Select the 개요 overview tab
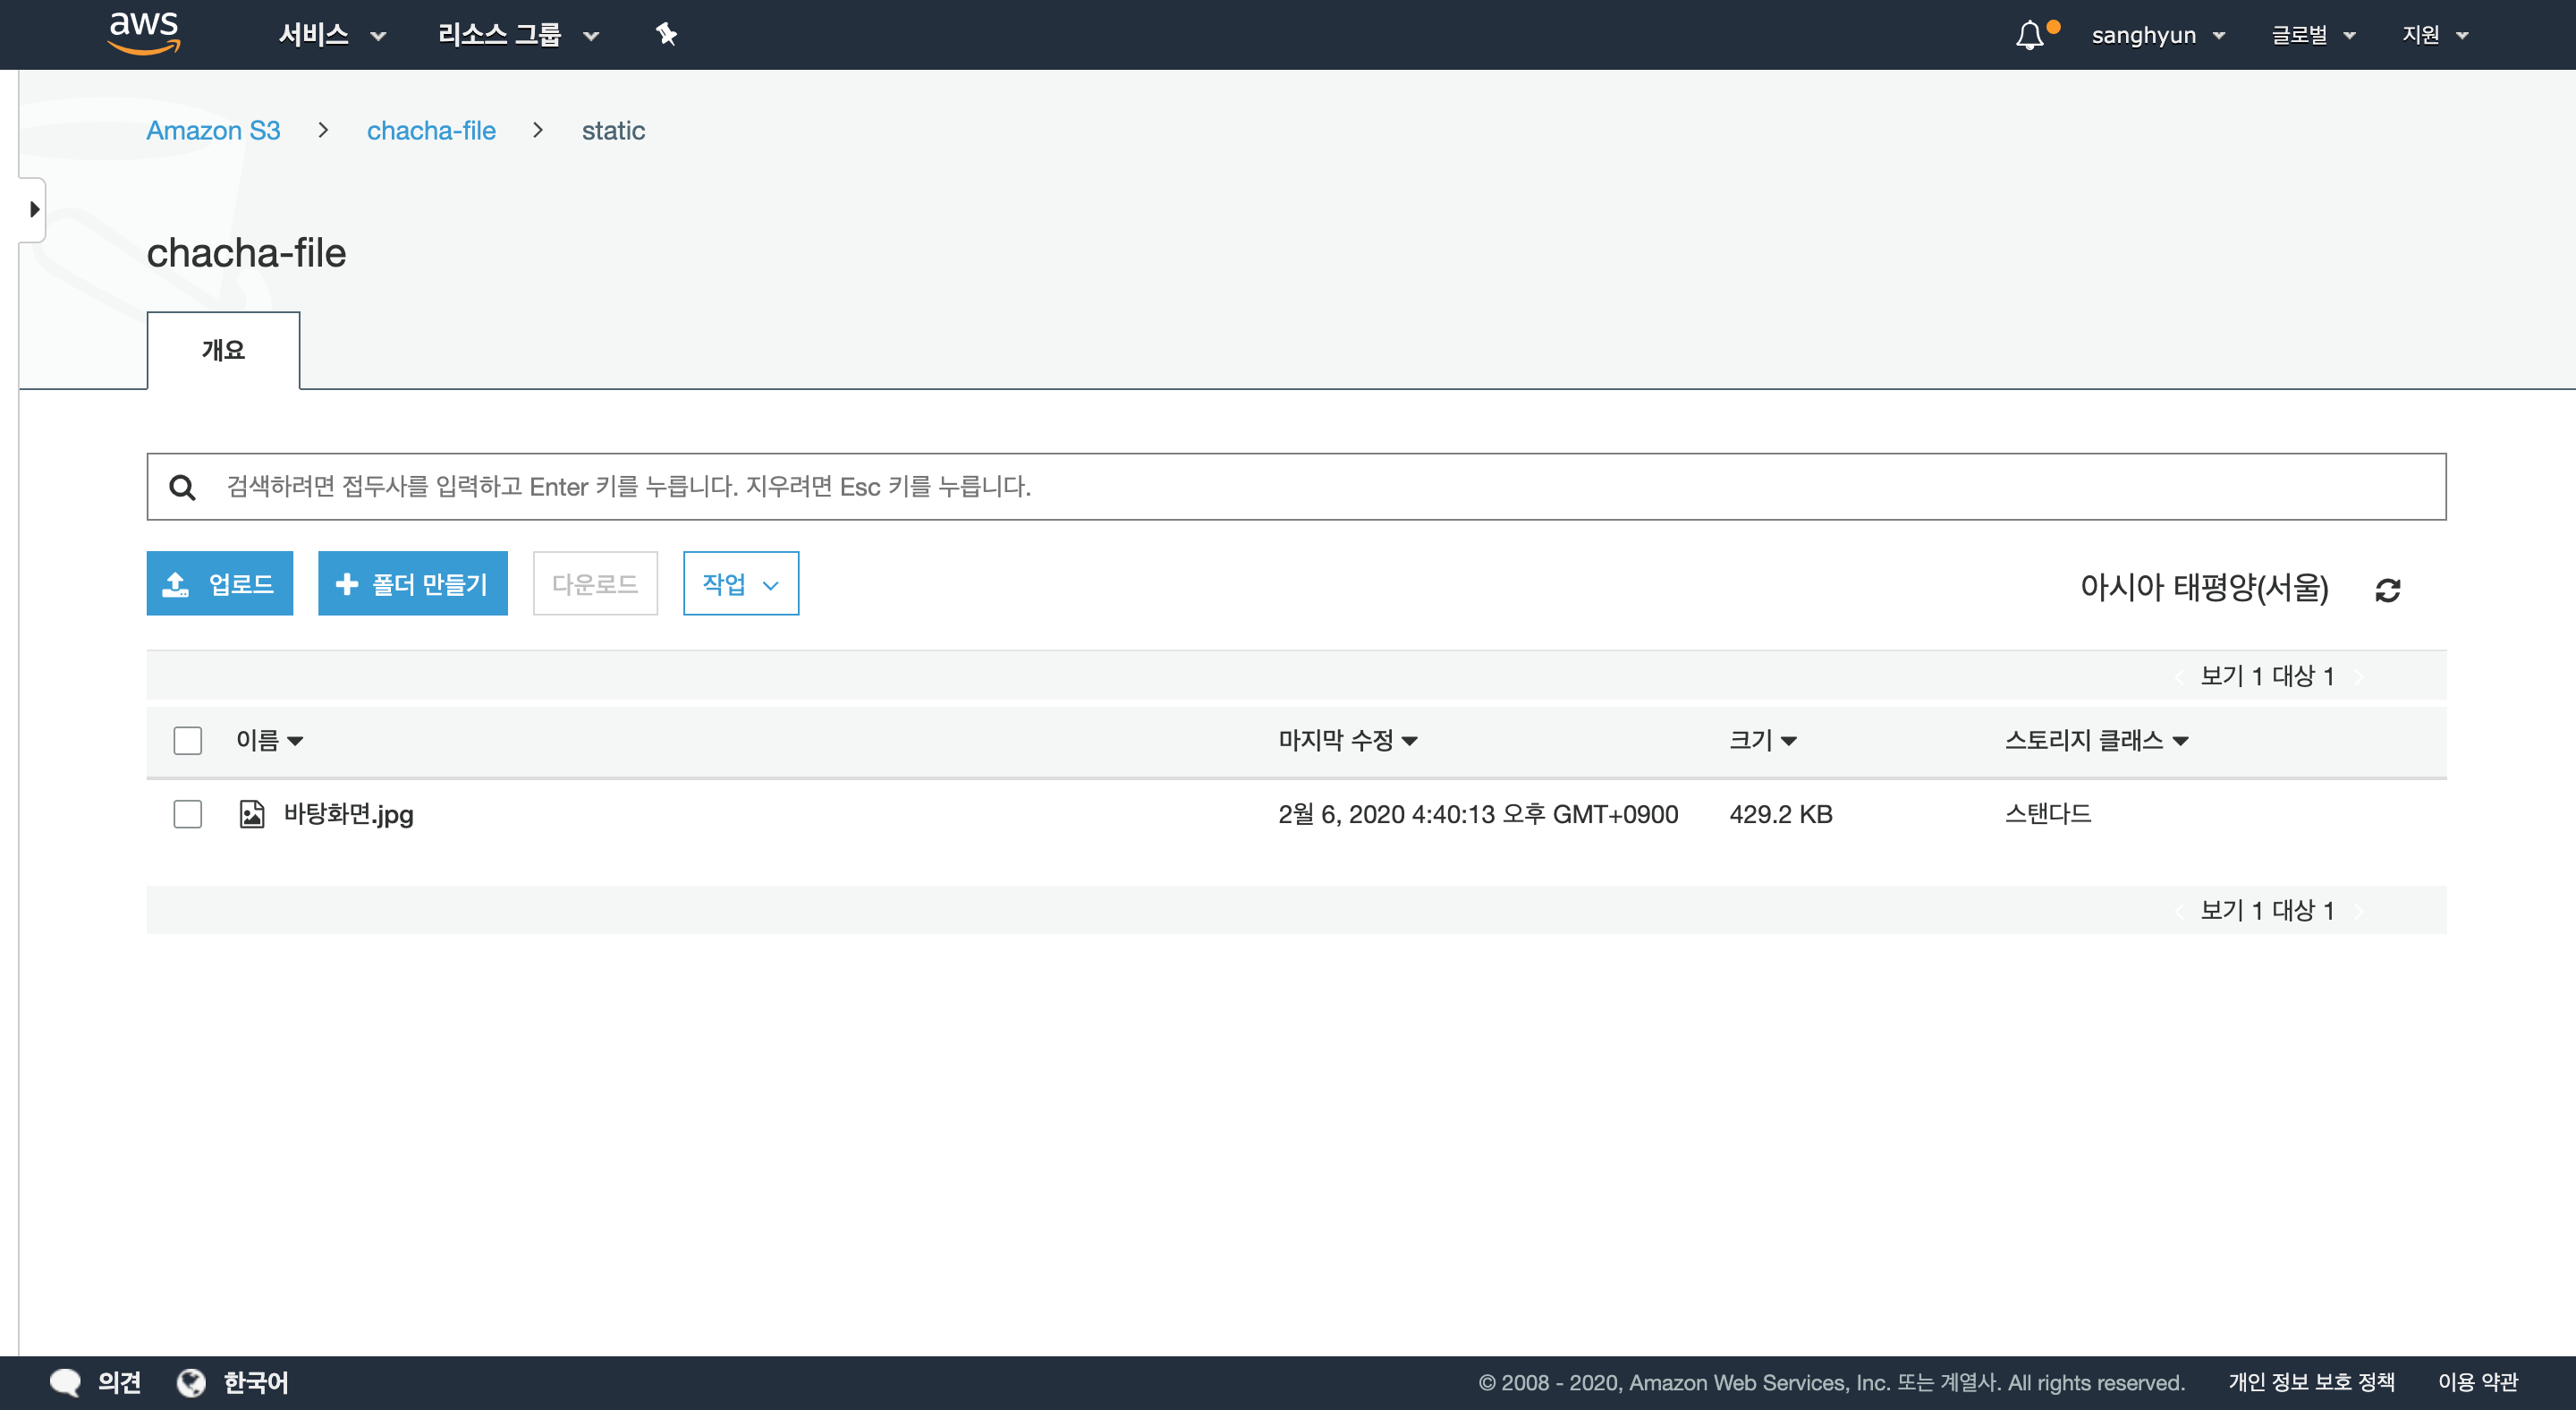The height and width of the screenshot is (1410, 2576). pyautogui.click(x=223, y=350)
